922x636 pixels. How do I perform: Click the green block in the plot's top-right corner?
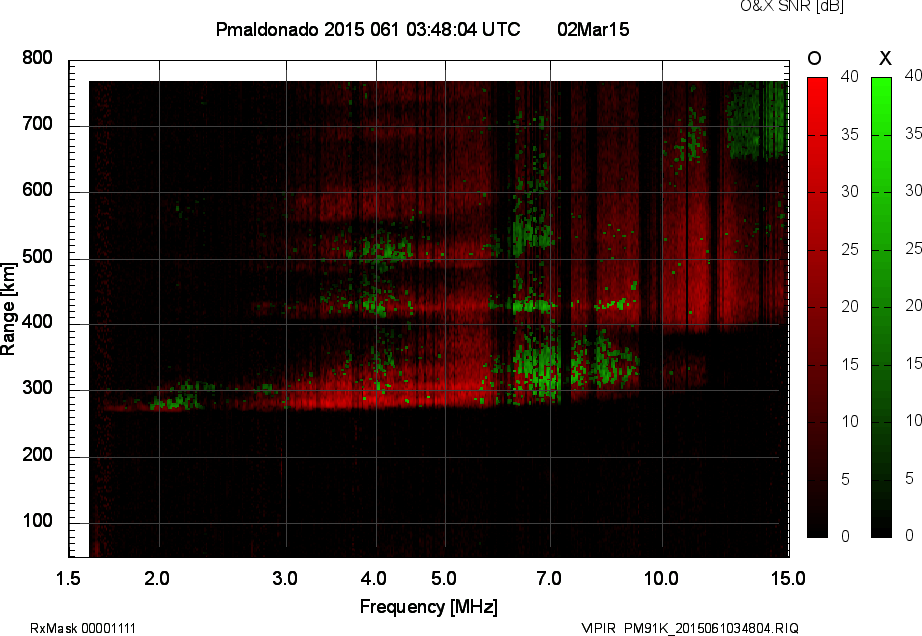(756, 122)
